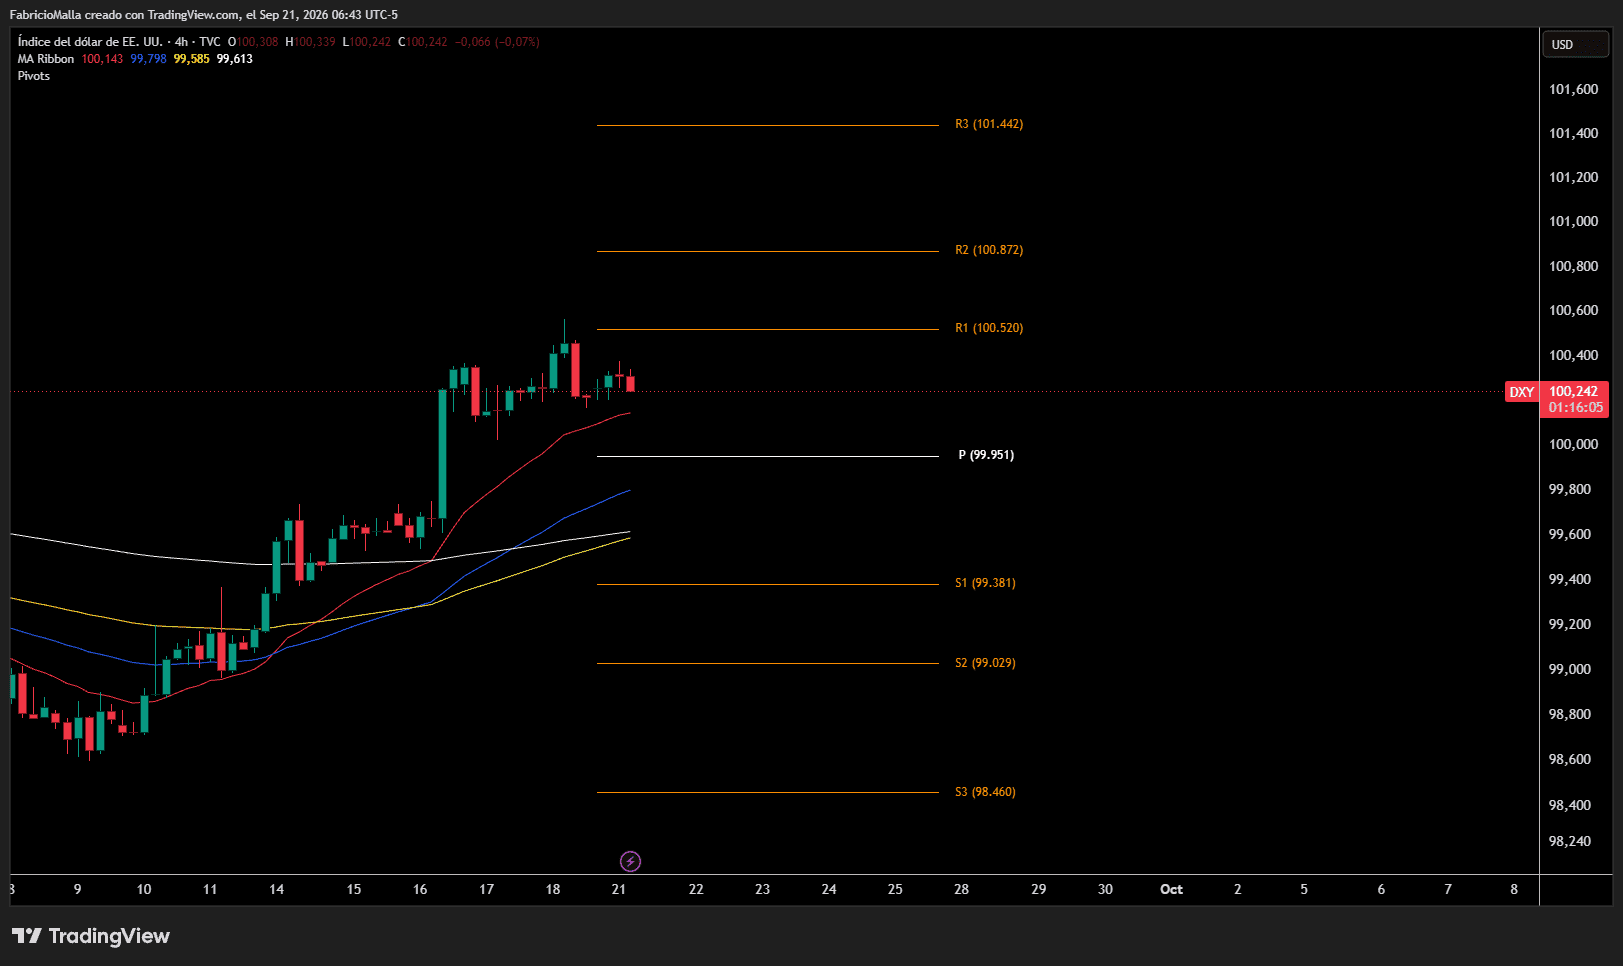The width and height of the screenshot is (1623, 966).
Task: Click the P (99.951) pivot label
Action: 986,455
